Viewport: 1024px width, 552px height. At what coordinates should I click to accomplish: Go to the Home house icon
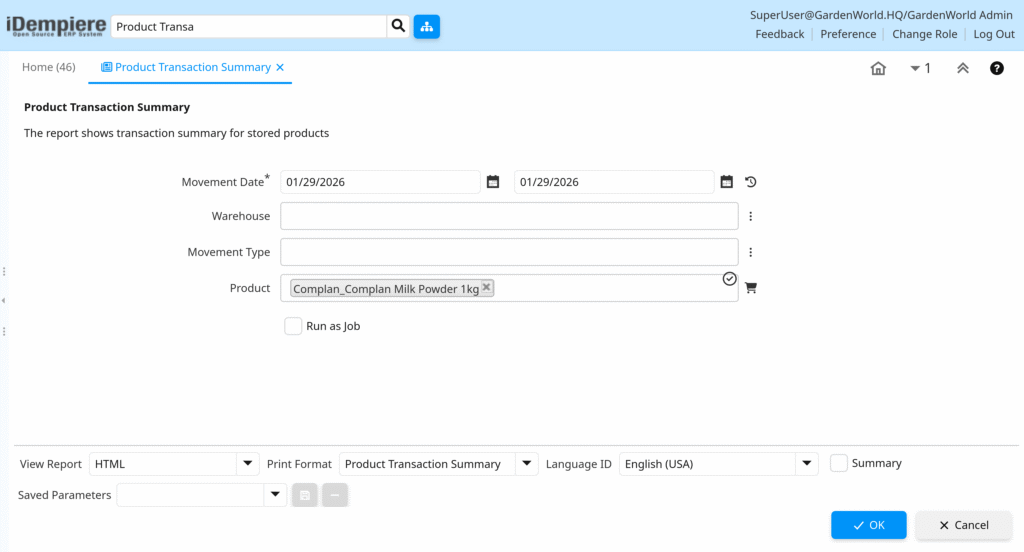[x=878, y=68]
